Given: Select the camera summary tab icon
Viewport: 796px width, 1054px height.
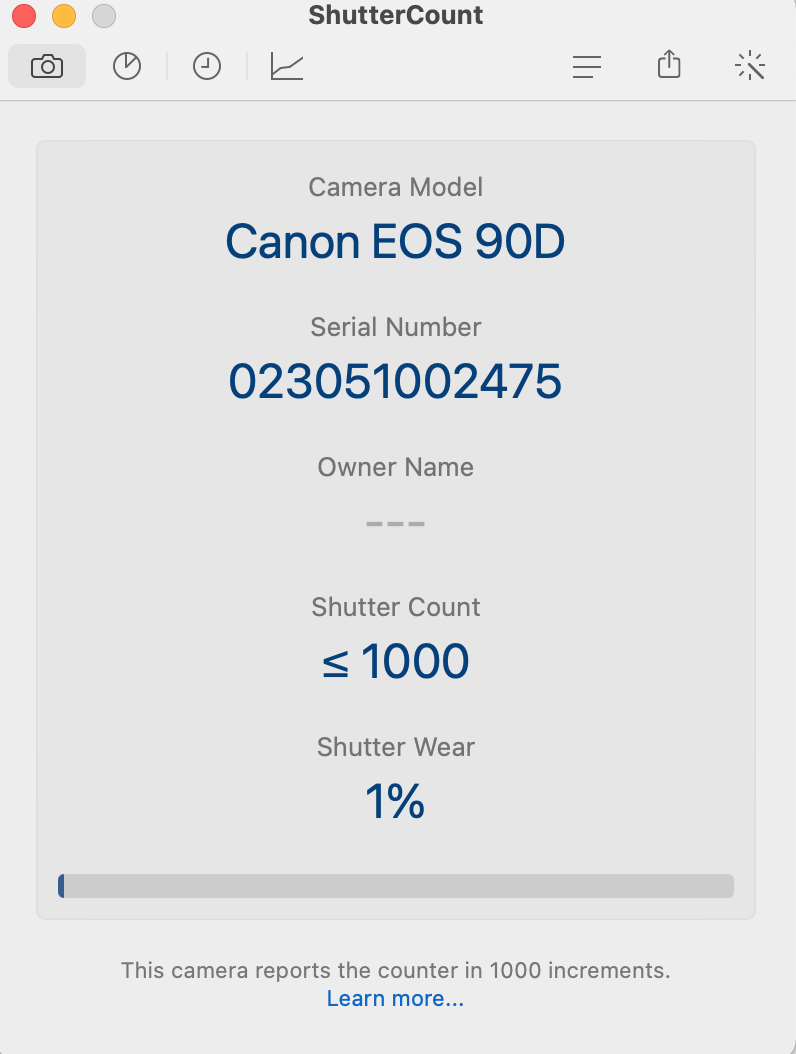Looking at the screenshot, I should [x=46, y=67].
